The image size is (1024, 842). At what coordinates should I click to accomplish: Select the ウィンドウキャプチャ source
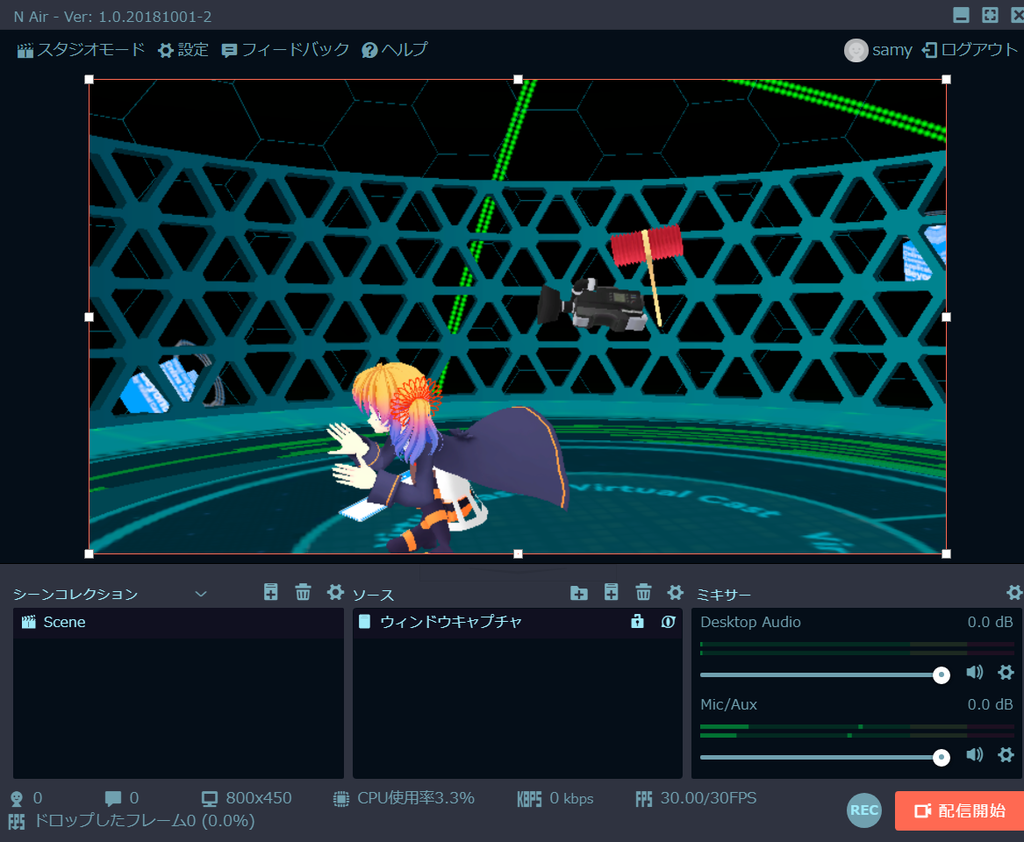tap(517, 623)
